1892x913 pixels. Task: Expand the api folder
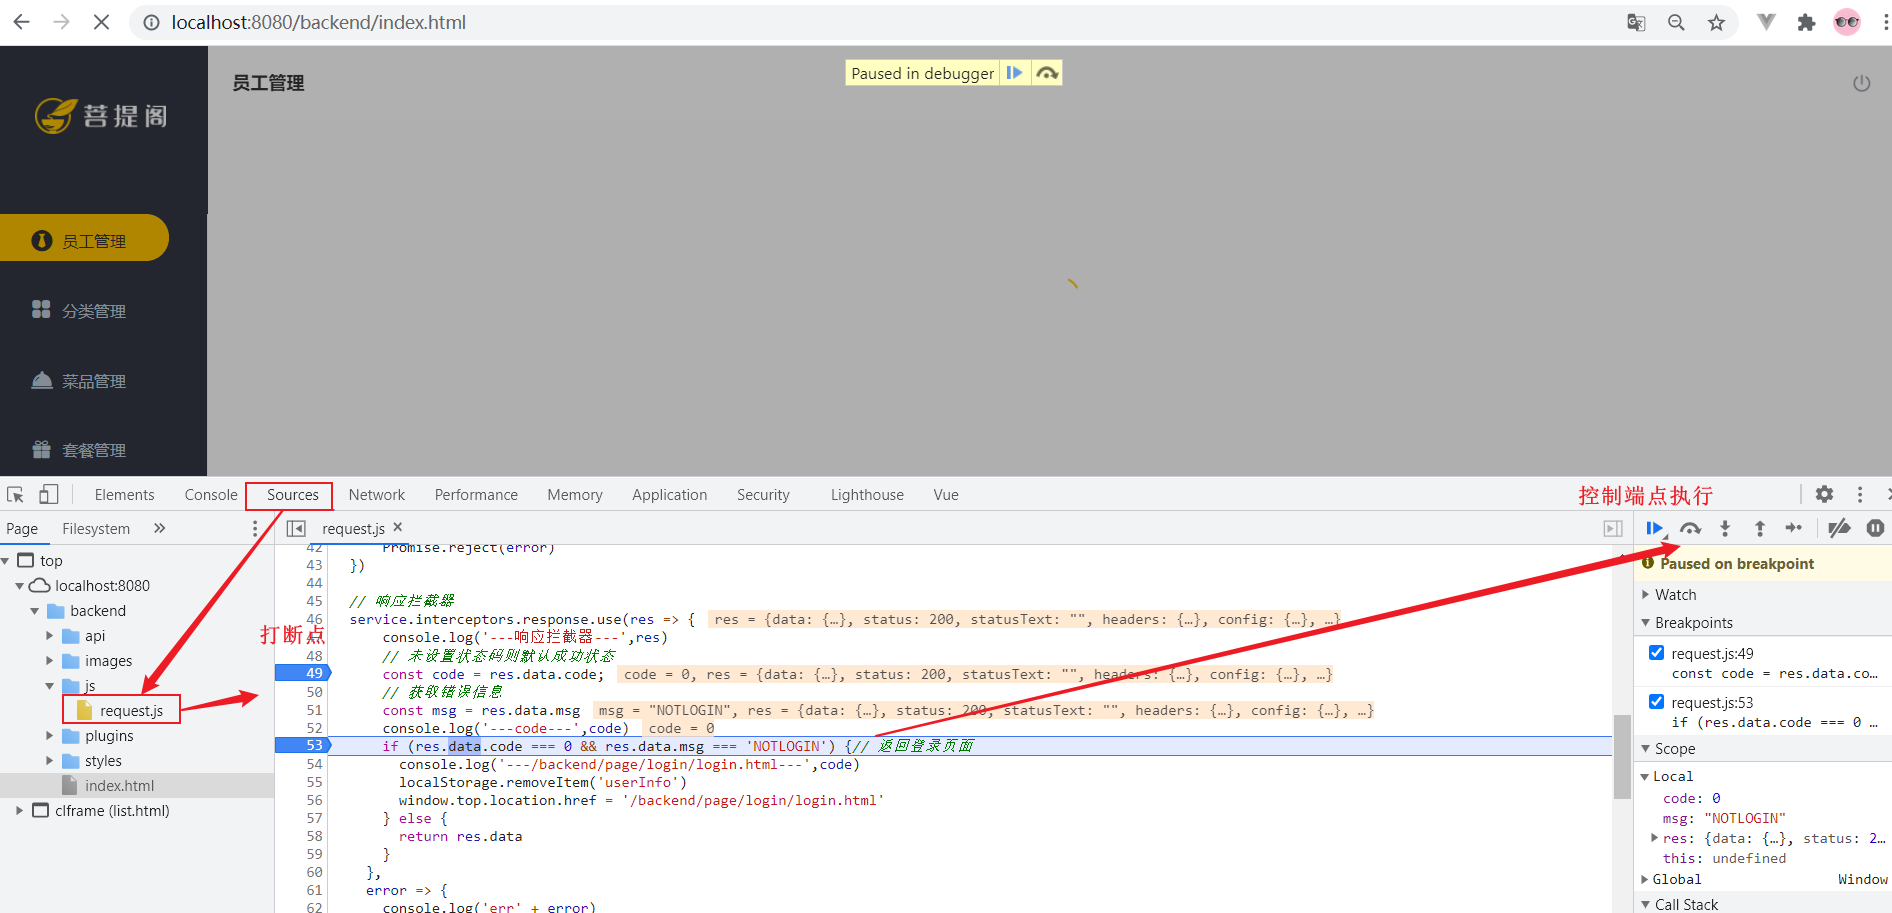click(50, 636)
